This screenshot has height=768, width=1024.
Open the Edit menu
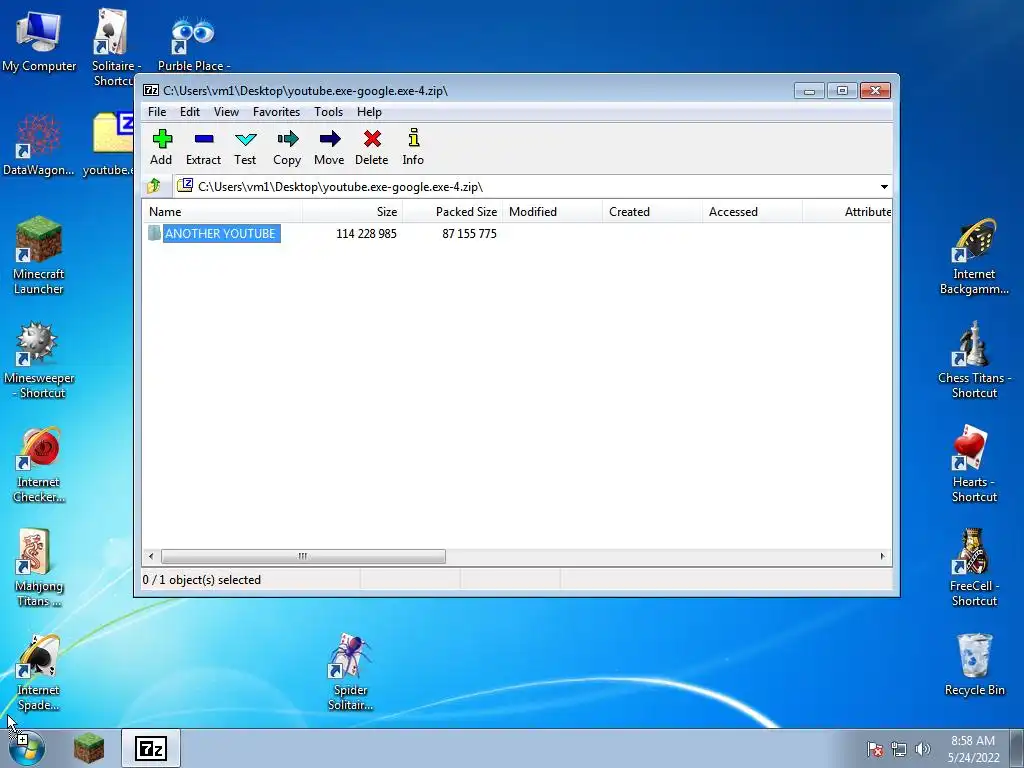[190, 112]
